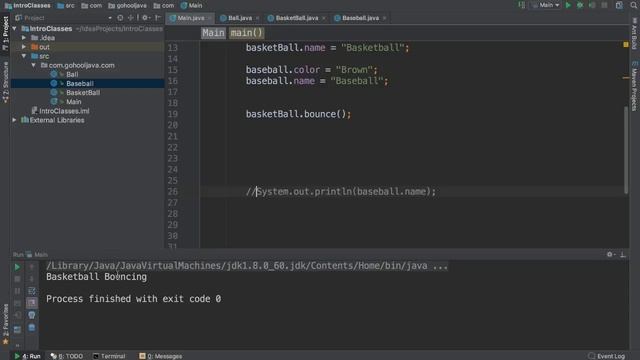Open the TODO tool window tab
Viewport: 640px width, 360px height.
(67, 356)
